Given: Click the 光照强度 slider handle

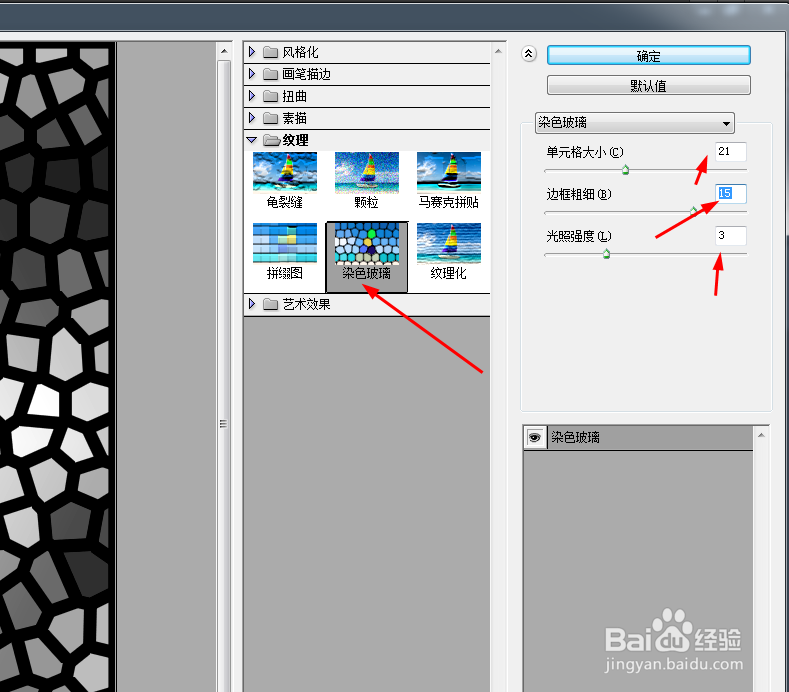Looking at the screenshot, I should click(606, 254).
